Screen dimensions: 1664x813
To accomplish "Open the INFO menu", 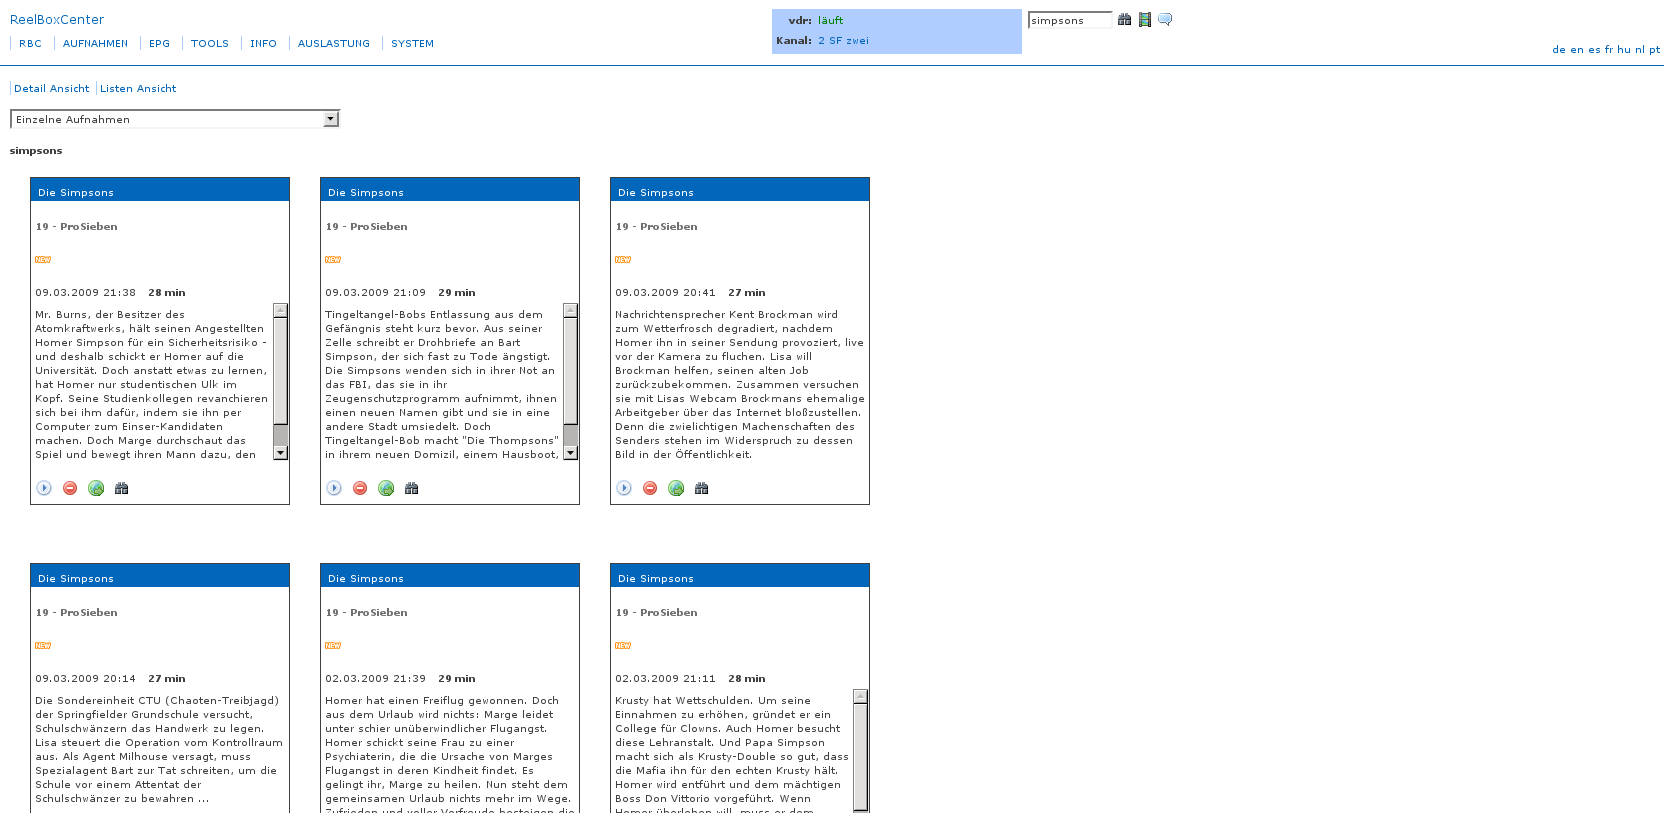I will point(263,43).
